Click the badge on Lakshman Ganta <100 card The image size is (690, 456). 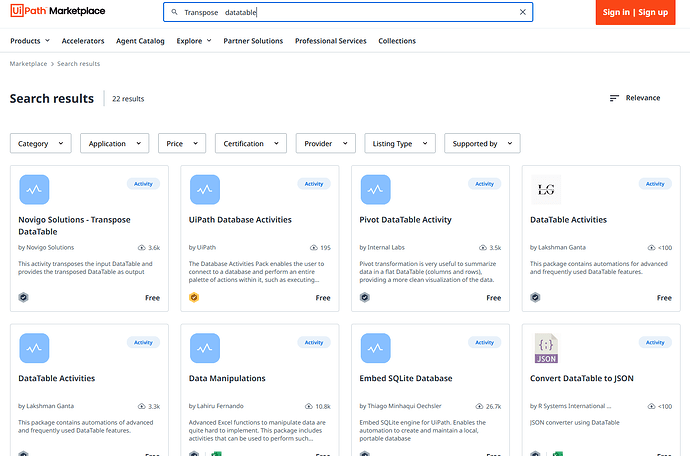pyautogui.click(x=535, y=298)
